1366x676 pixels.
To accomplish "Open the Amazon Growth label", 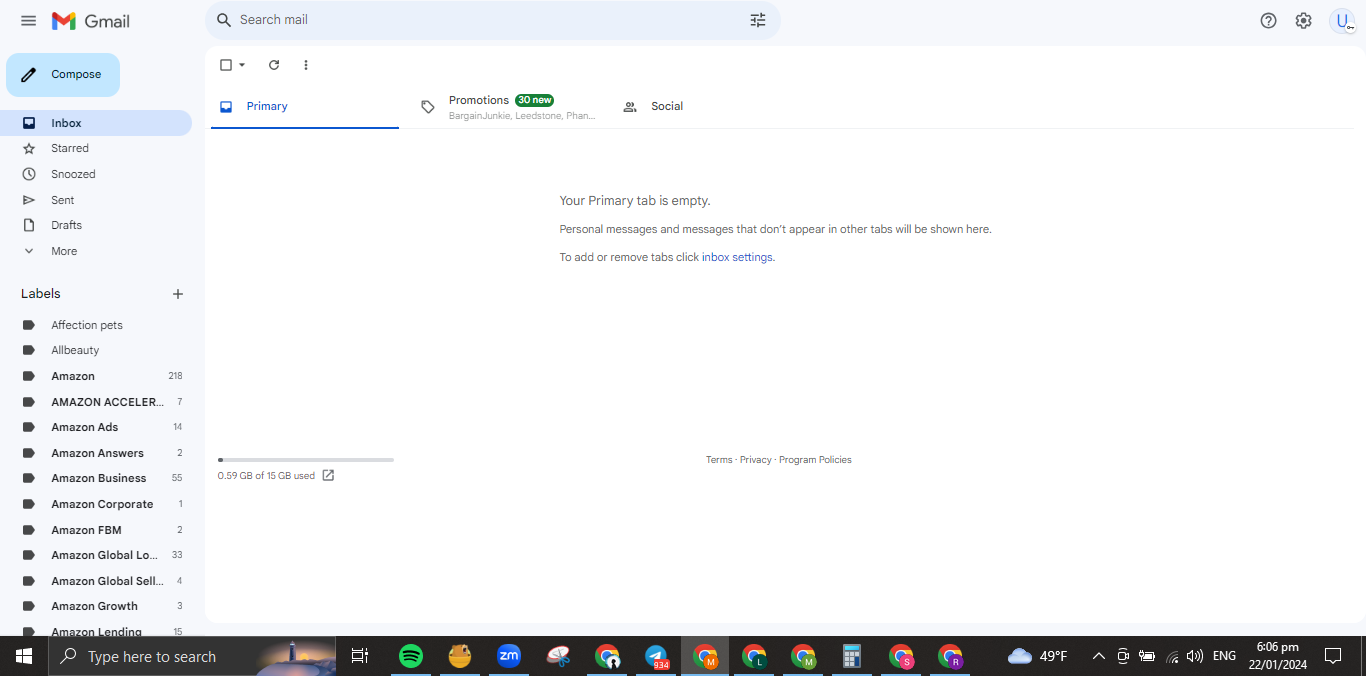I will tap(96, 606).
